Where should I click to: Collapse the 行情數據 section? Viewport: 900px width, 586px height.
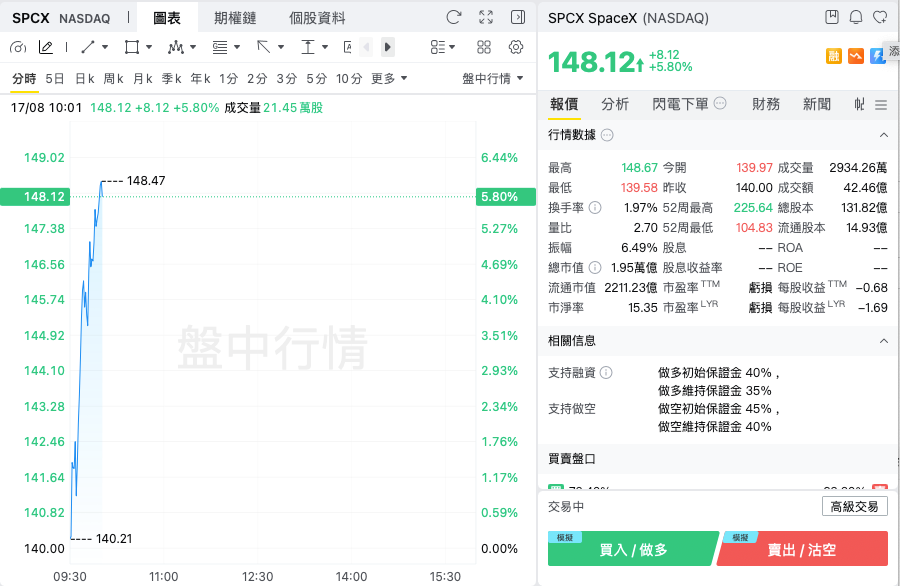coord(883,135)
